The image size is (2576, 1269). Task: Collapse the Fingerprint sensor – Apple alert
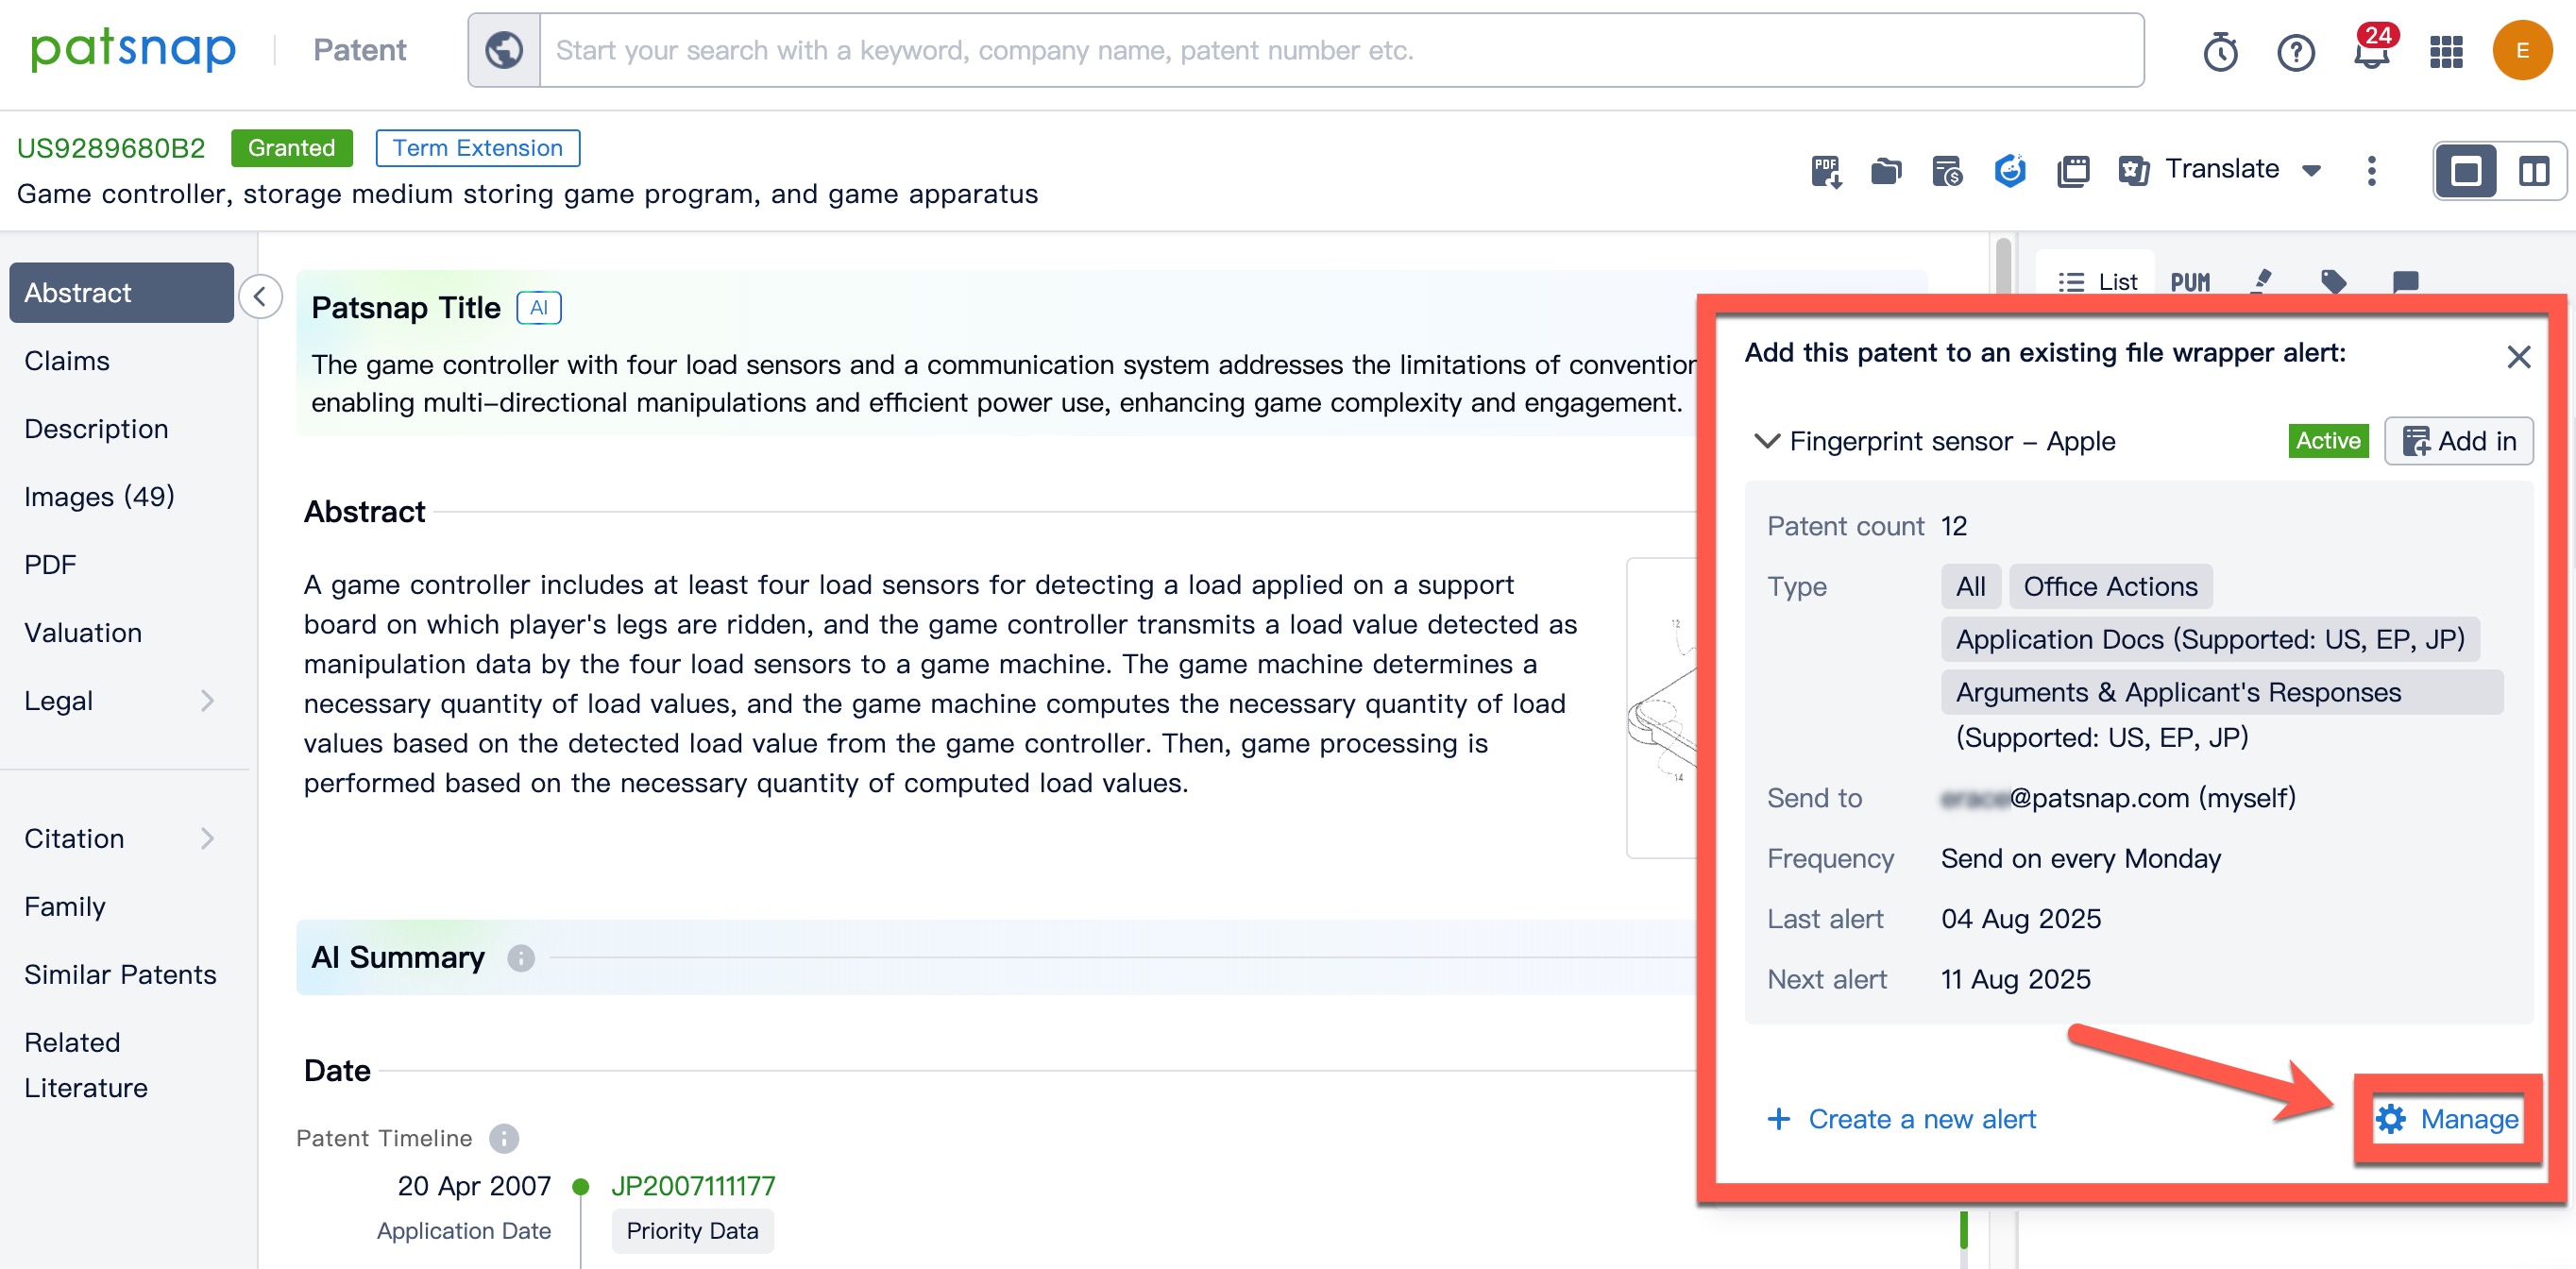[x=1767, y=441]
